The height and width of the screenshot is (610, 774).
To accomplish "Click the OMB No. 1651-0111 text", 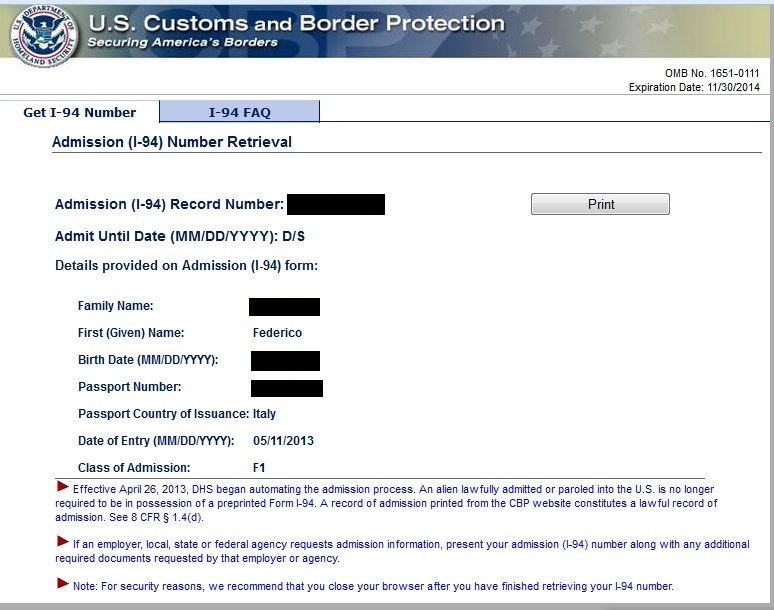I will coord(712,73).
